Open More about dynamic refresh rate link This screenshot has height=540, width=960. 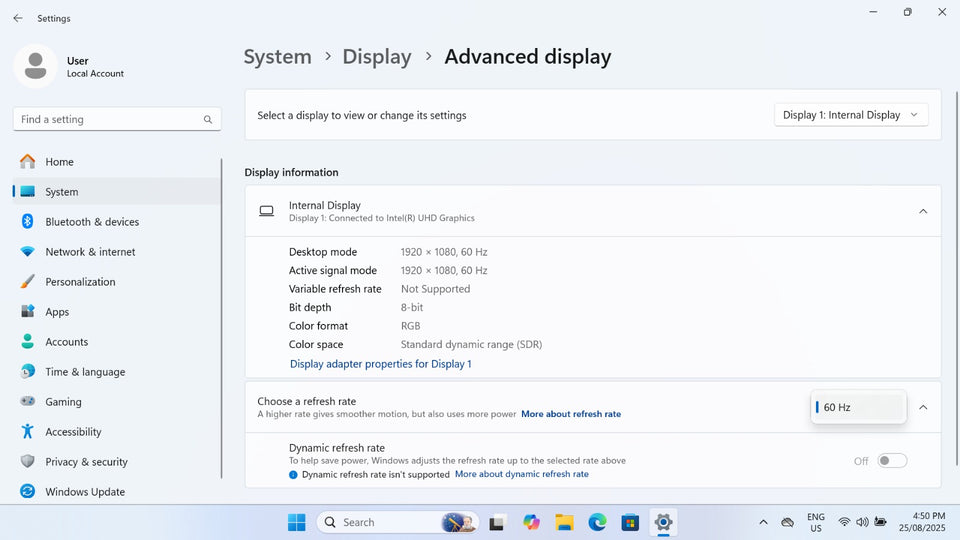click(522, 474)
